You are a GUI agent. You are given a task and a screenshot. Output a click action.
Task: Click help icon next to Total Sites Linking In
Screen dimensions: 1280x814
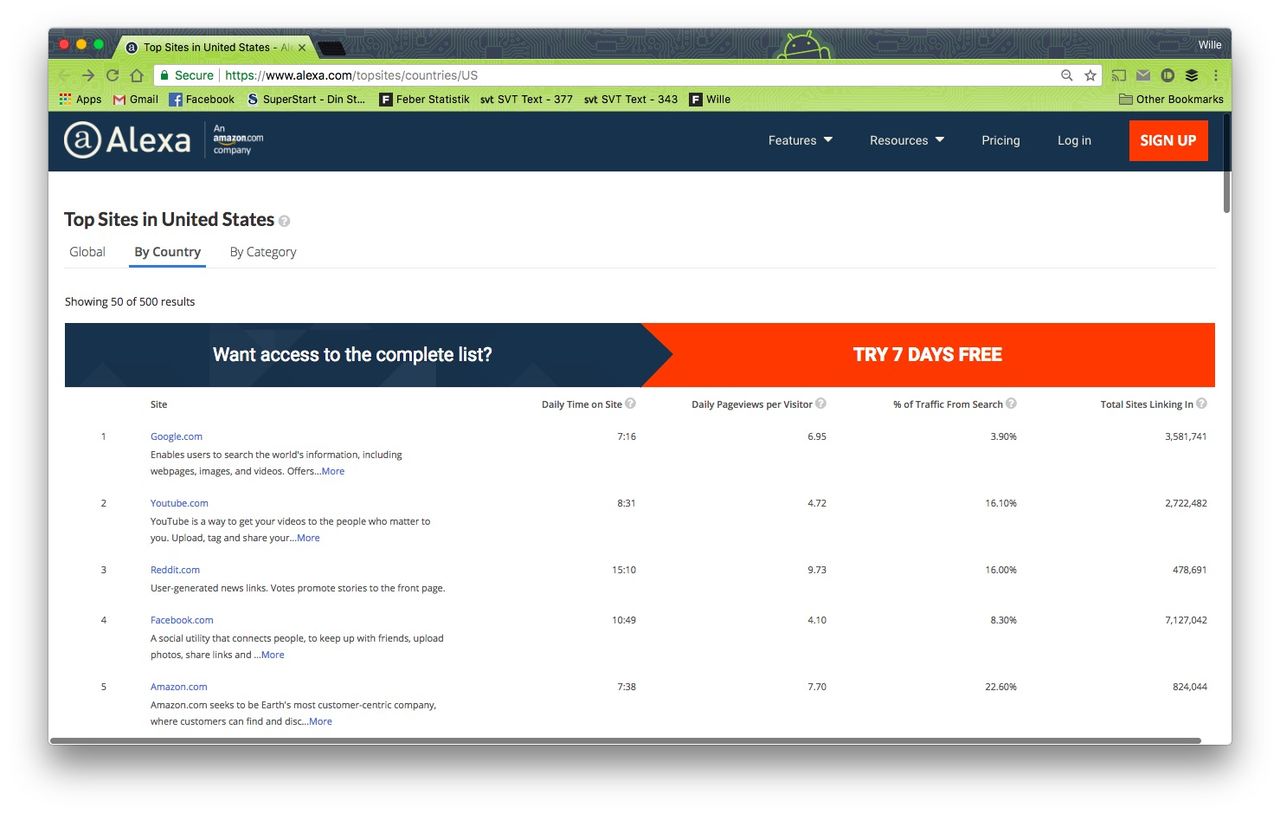coord(1201,404)
